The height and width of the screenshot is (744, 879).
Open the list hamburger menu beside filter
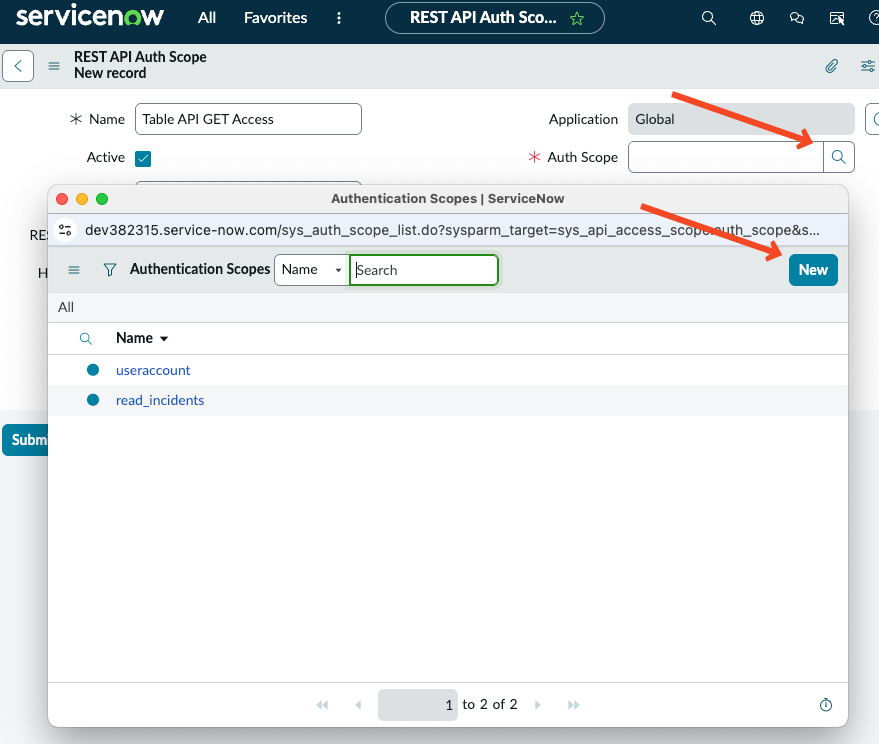[74, 270]
